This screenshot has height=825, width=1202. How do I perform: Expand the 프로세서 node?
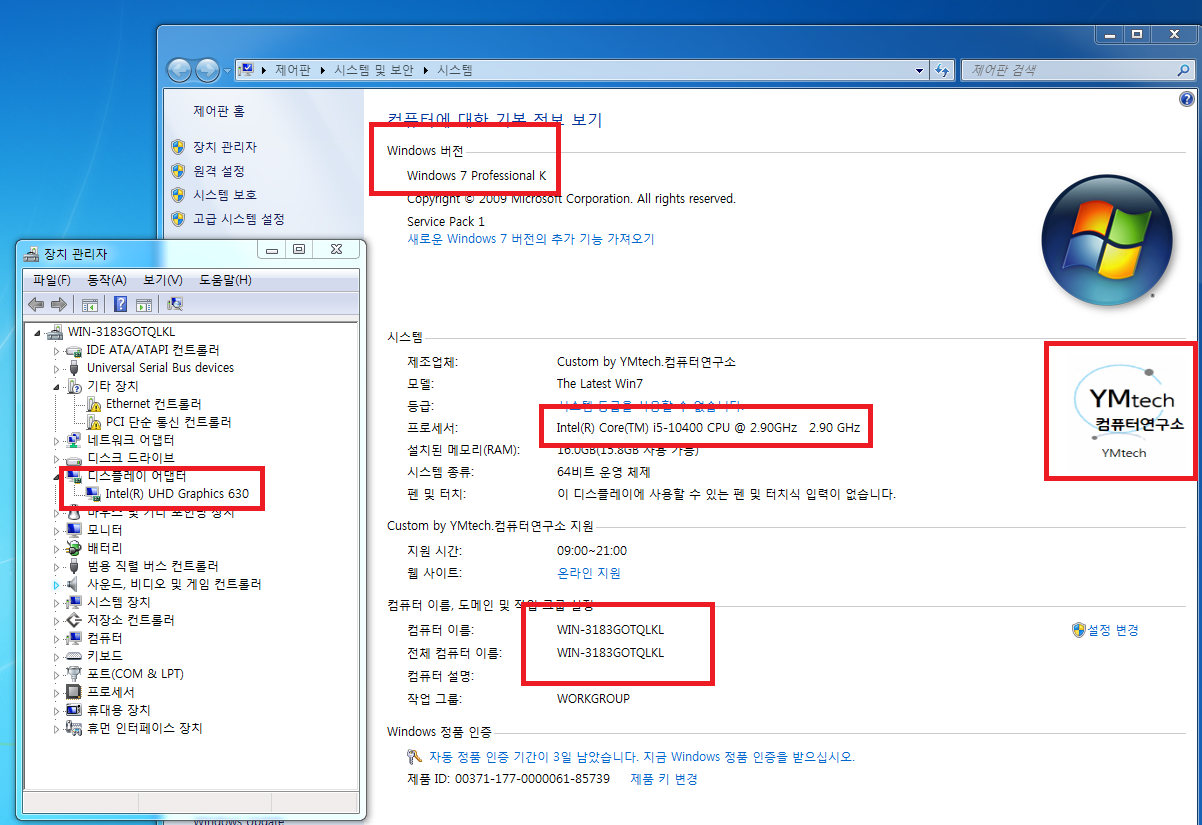pos(57,692)
